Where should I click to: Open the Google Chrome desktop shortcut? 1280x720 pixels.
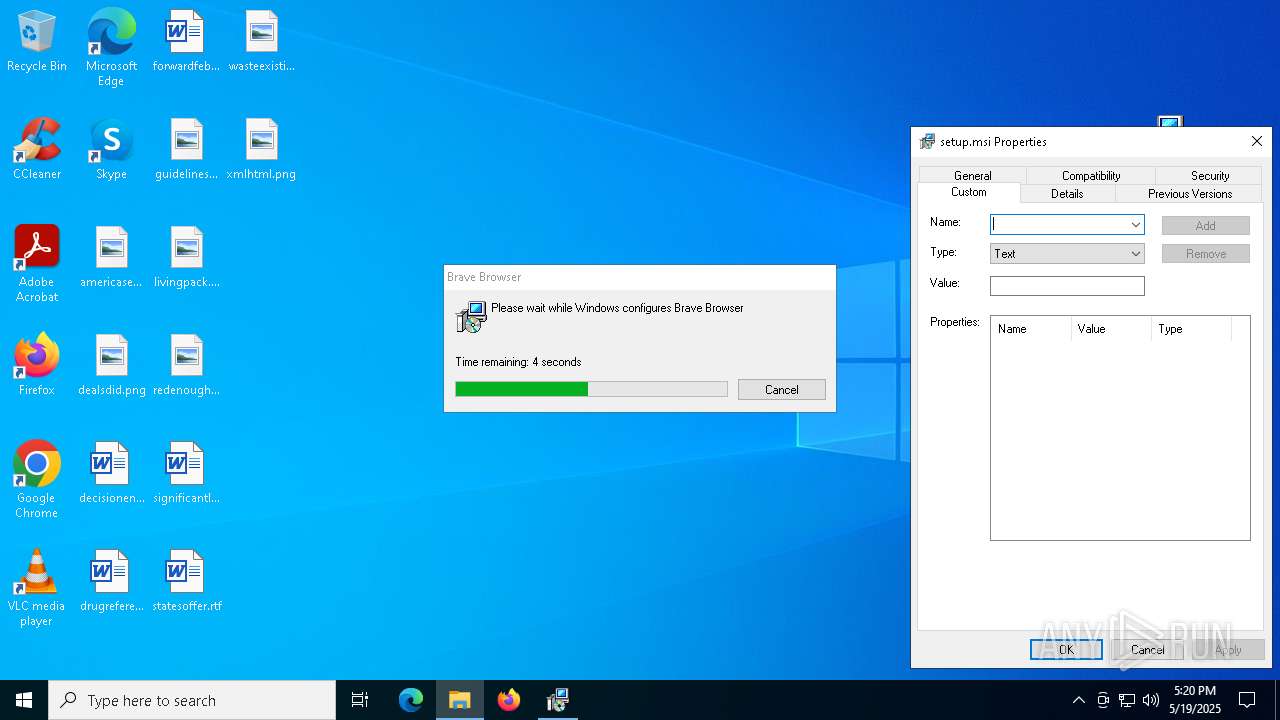tap(37, 480)
